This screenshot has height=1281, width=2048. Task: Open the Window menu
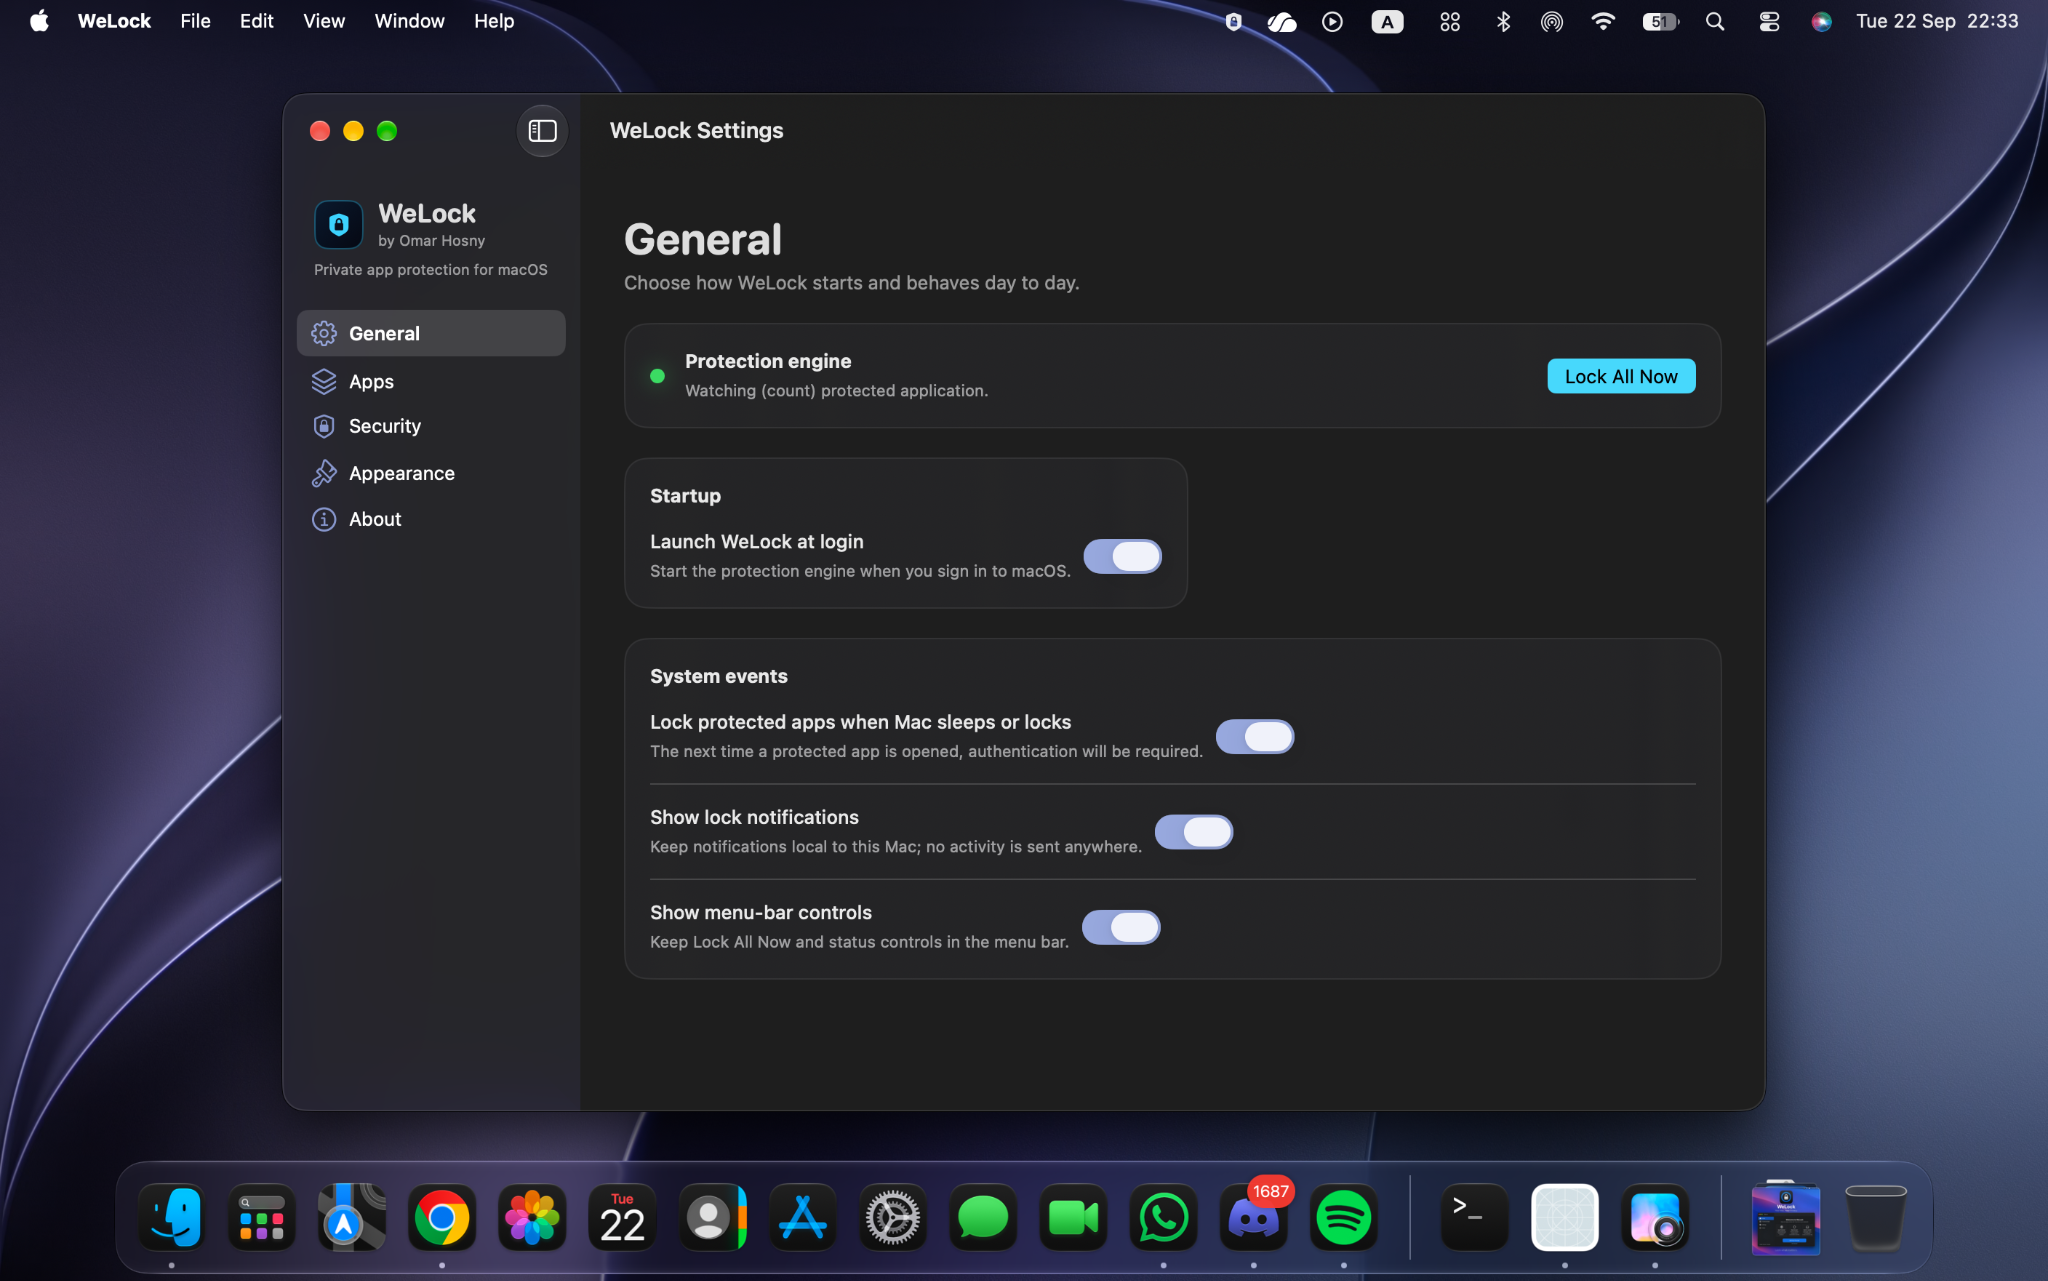tap(409, 21)
